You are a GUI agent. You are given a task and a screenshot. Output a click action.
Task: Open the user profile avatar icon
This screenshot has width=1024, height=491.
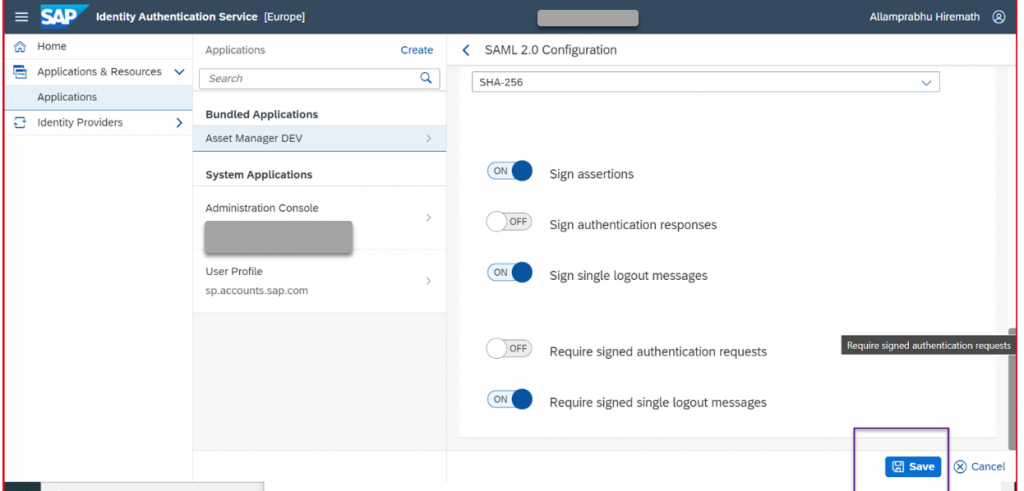click(999, 17)
